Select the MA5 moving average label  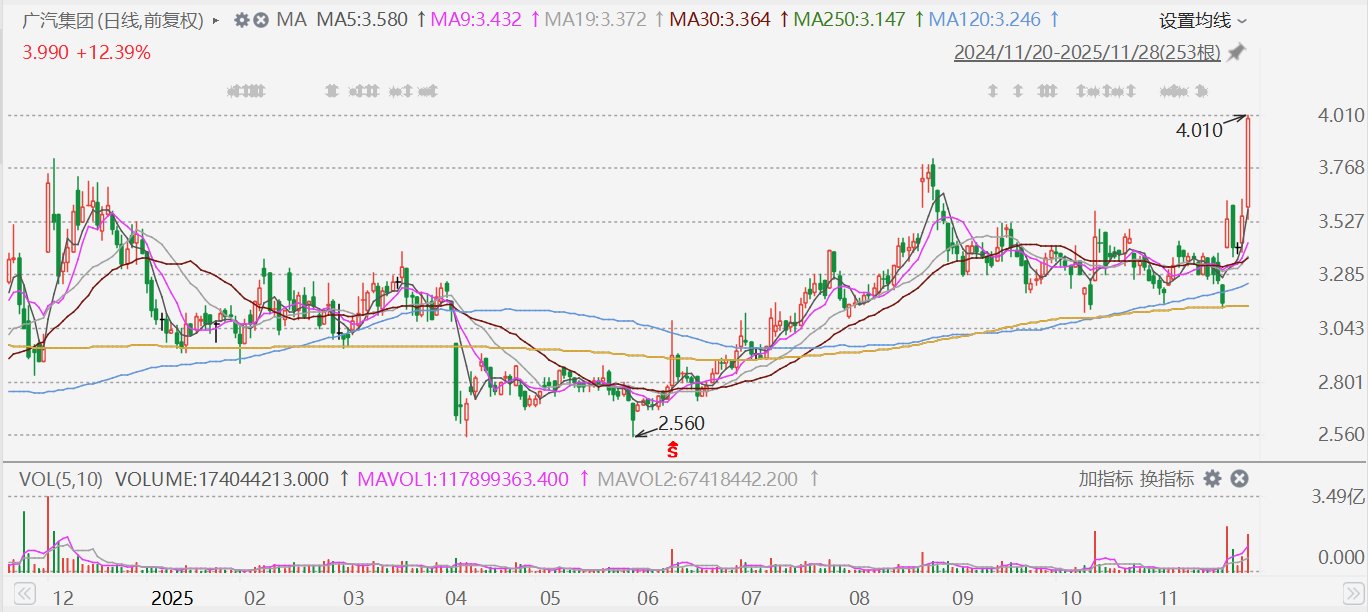tap(361, 20)
